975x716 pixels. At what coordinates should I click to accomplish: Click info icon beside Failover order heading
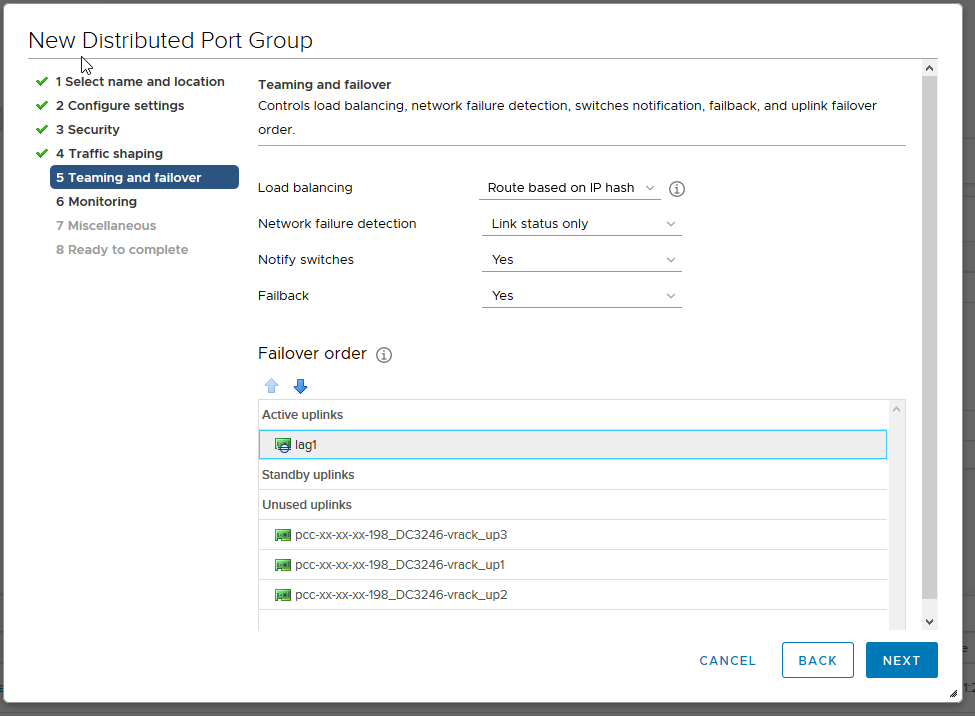(x=384, y=355)
